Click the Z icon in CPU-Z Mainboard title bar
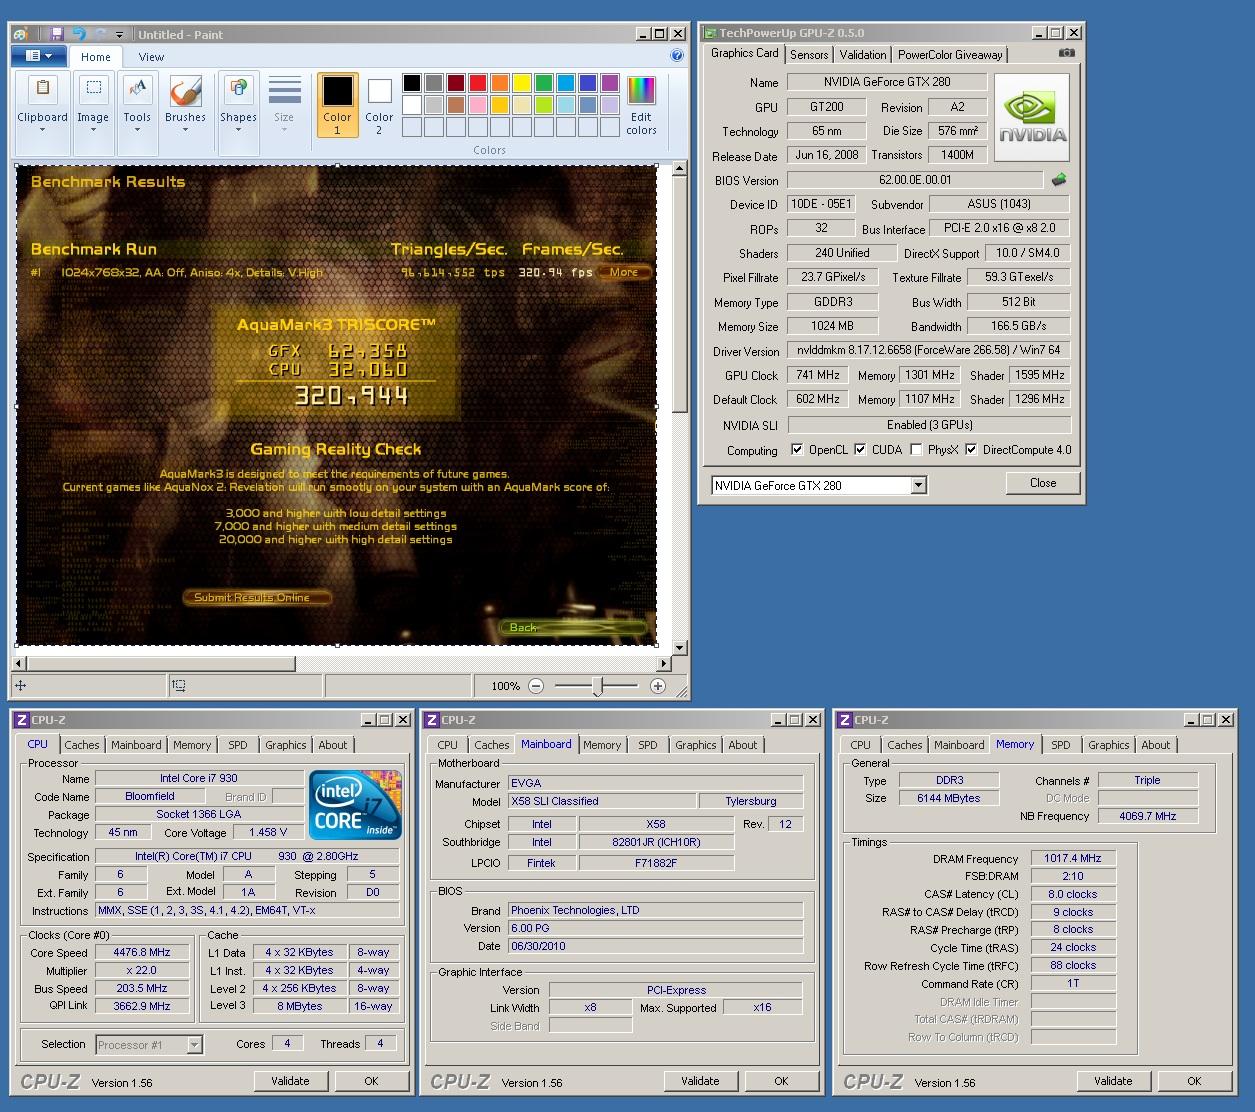This screenshot has height=1112, width=1255. pos(432,720)
